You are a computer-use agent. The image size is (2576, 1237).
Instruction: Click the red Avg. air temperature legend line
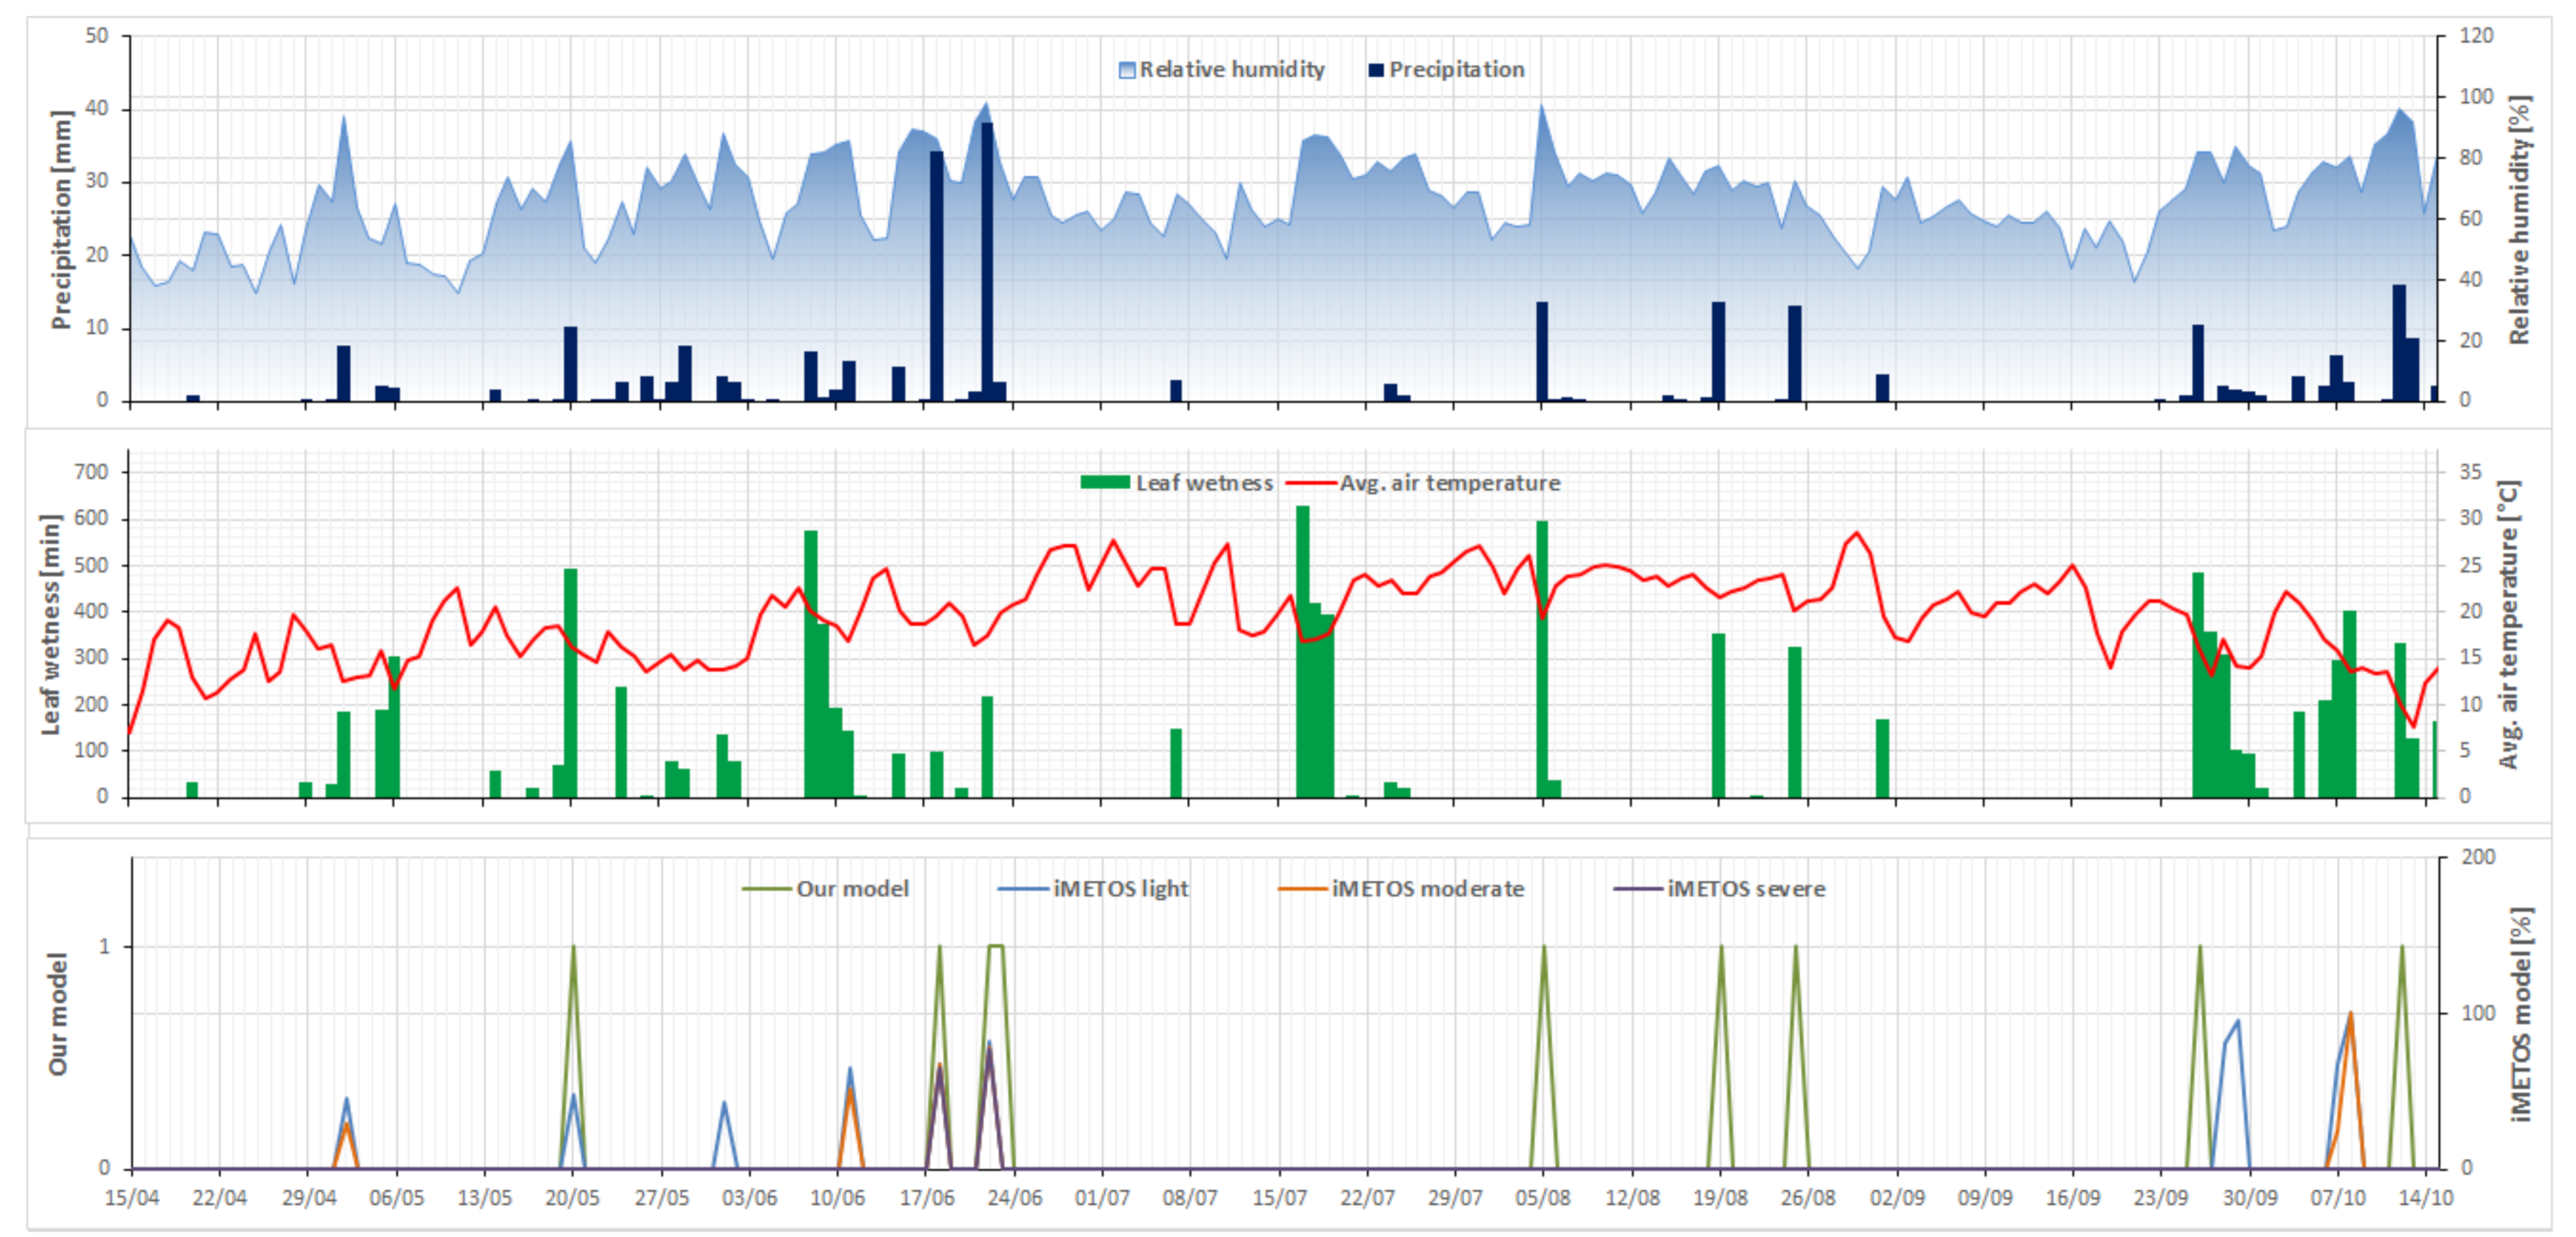click(x=1310, y=483)
